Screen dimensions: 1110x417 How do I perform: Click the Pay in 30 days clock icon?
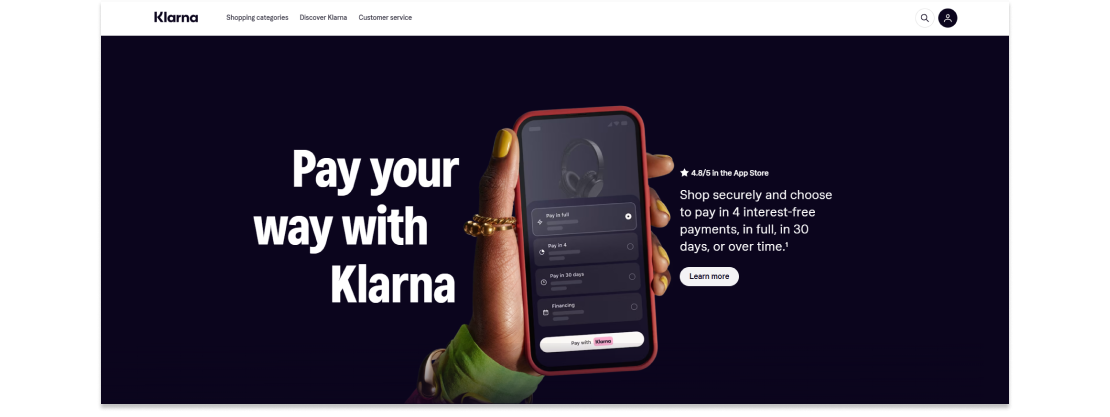(544, 282)
